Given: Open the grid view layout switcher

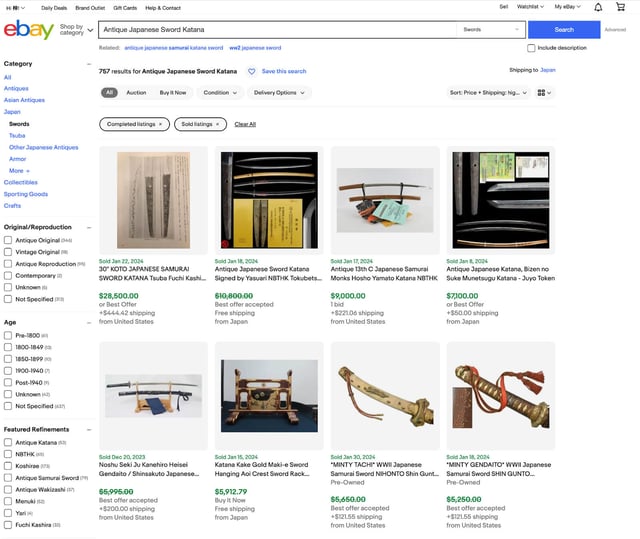Looking at the screenshot, I should click(x=544, y=93).
